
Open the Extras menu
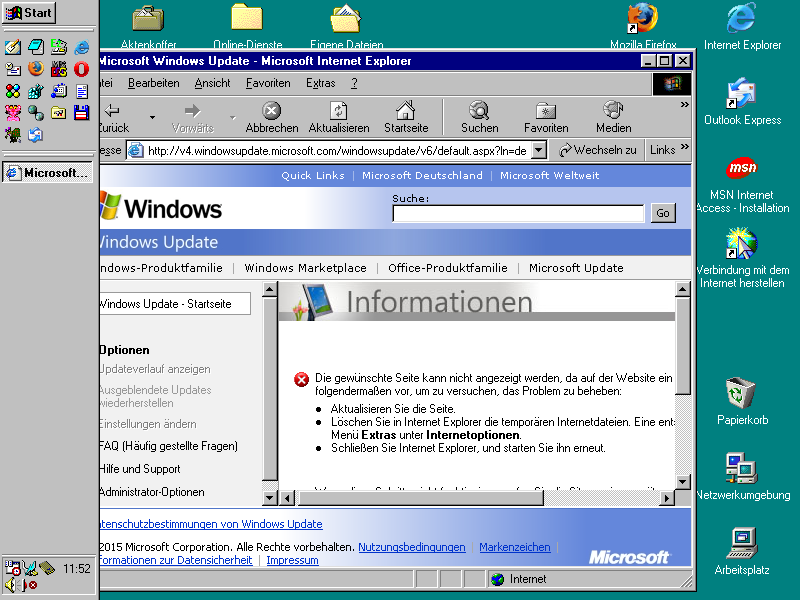coord(320,83)
